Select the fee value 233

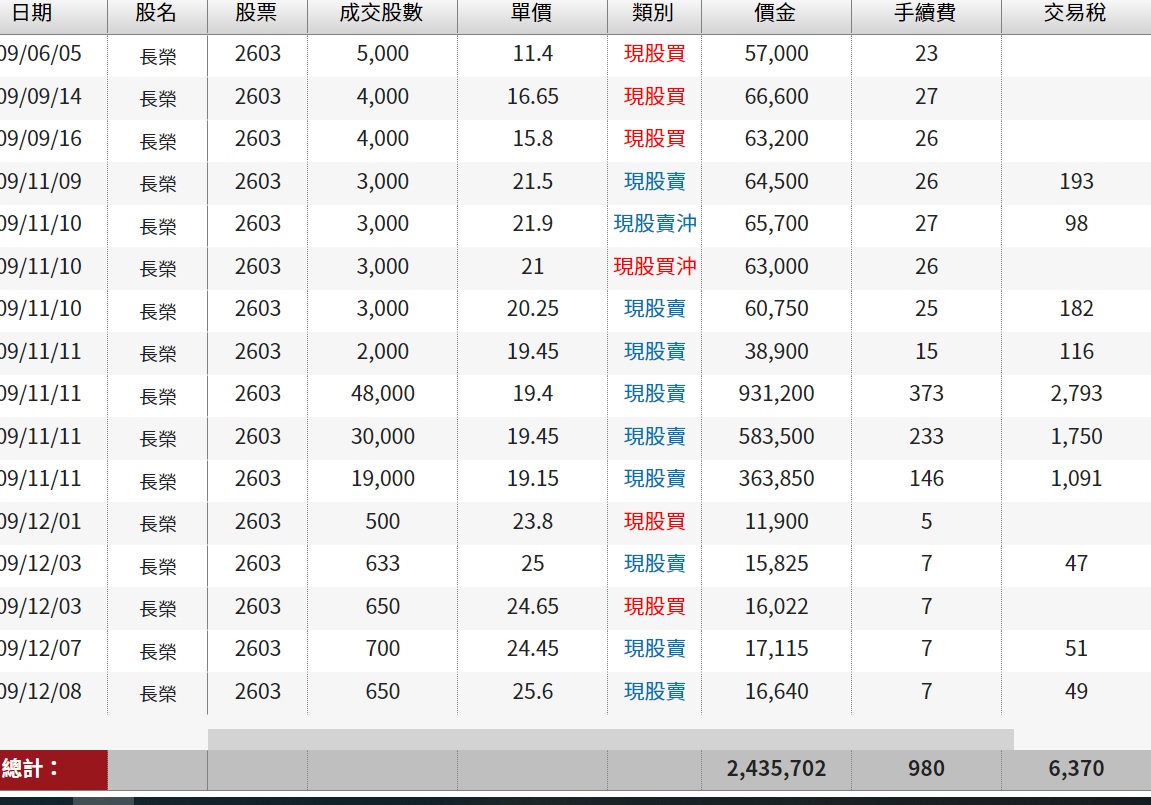point(926,437)
